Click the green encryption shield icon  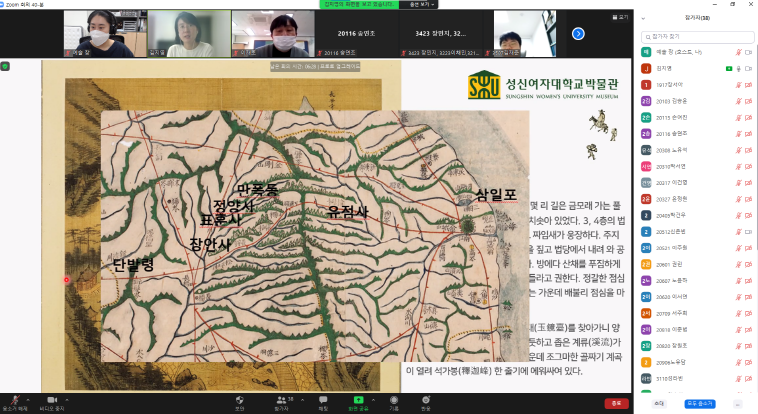pos(5,66)
